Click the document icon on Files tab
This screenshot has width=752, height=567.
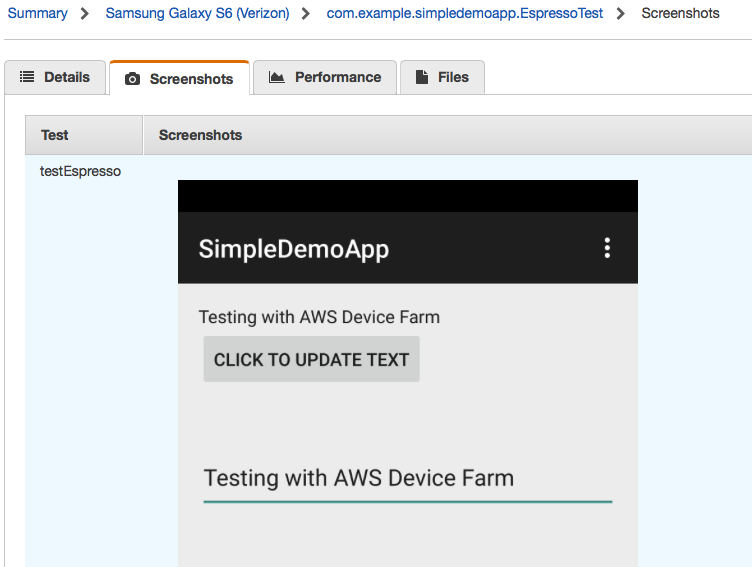[x=422, y=77]
